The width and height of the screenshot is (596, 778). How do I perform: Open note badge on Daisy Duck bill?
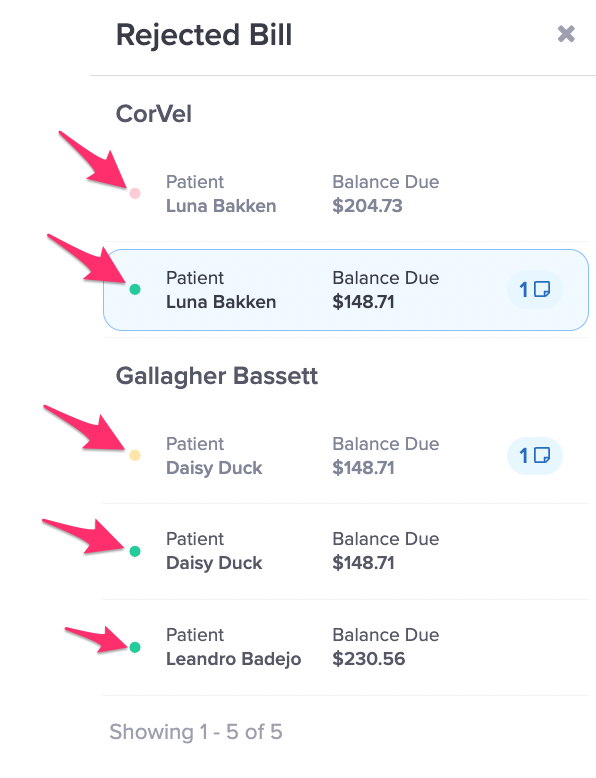click(x=534, y=455)
